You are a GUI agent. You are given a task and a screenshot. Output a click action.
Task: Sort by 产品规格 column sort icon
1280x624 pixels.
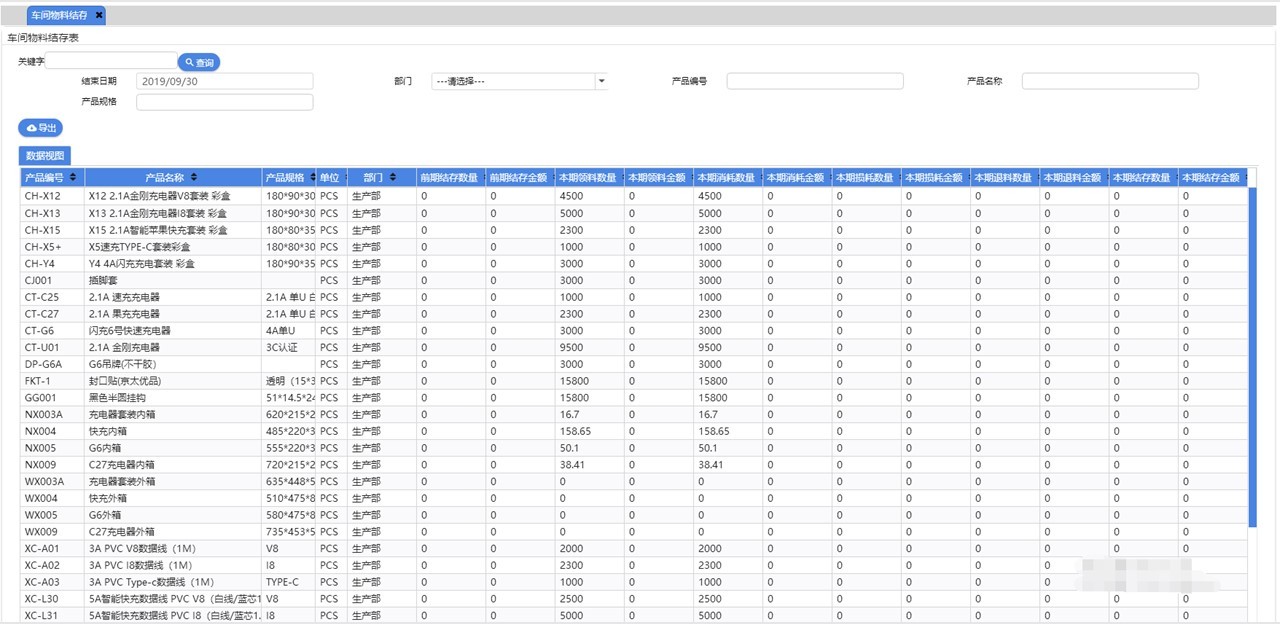(x=311, y=178)
